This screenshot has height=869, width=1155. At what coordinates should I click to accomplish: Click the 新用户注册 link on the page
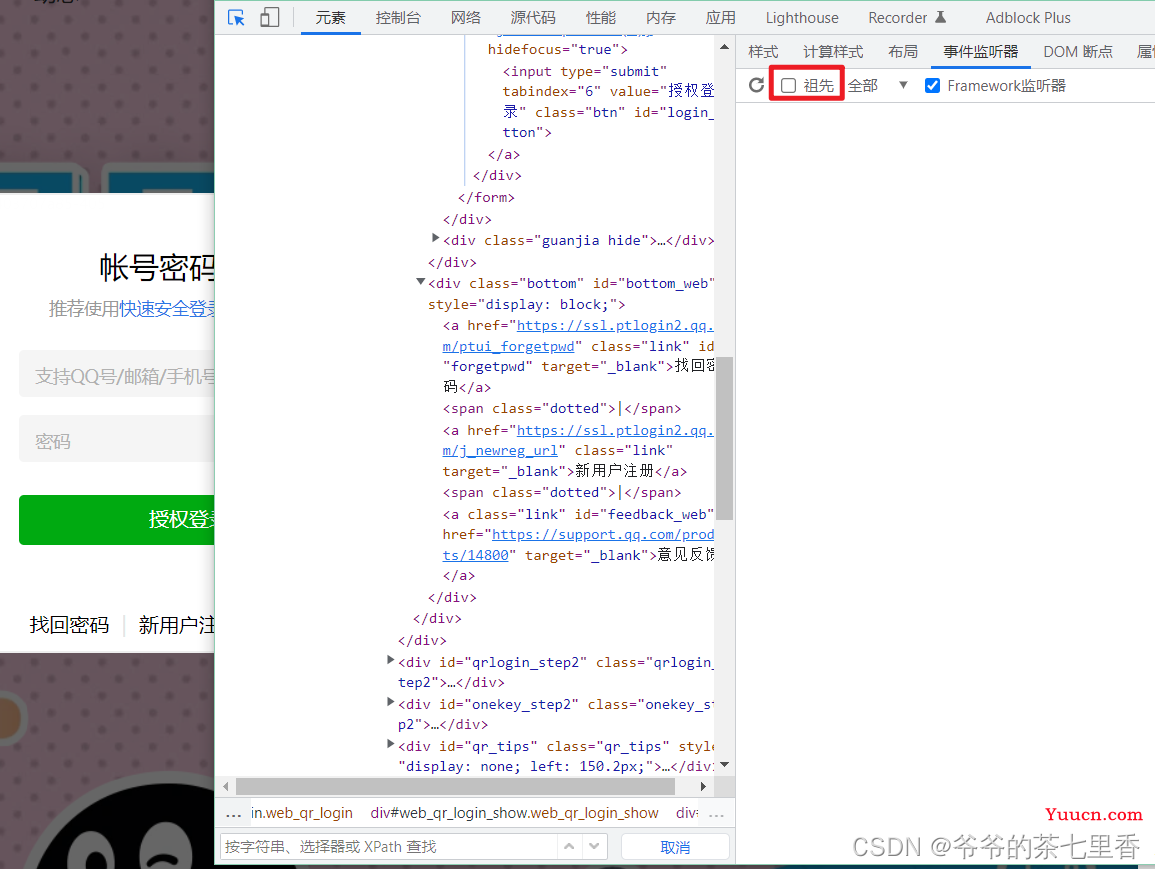click(176, 625)
